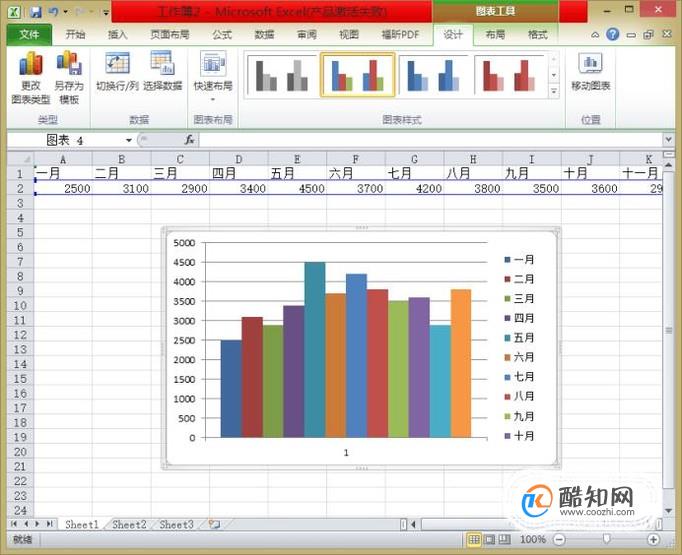Restore the workbook window icon
This screenshot has width=682, height=555.
click(648, 34)
